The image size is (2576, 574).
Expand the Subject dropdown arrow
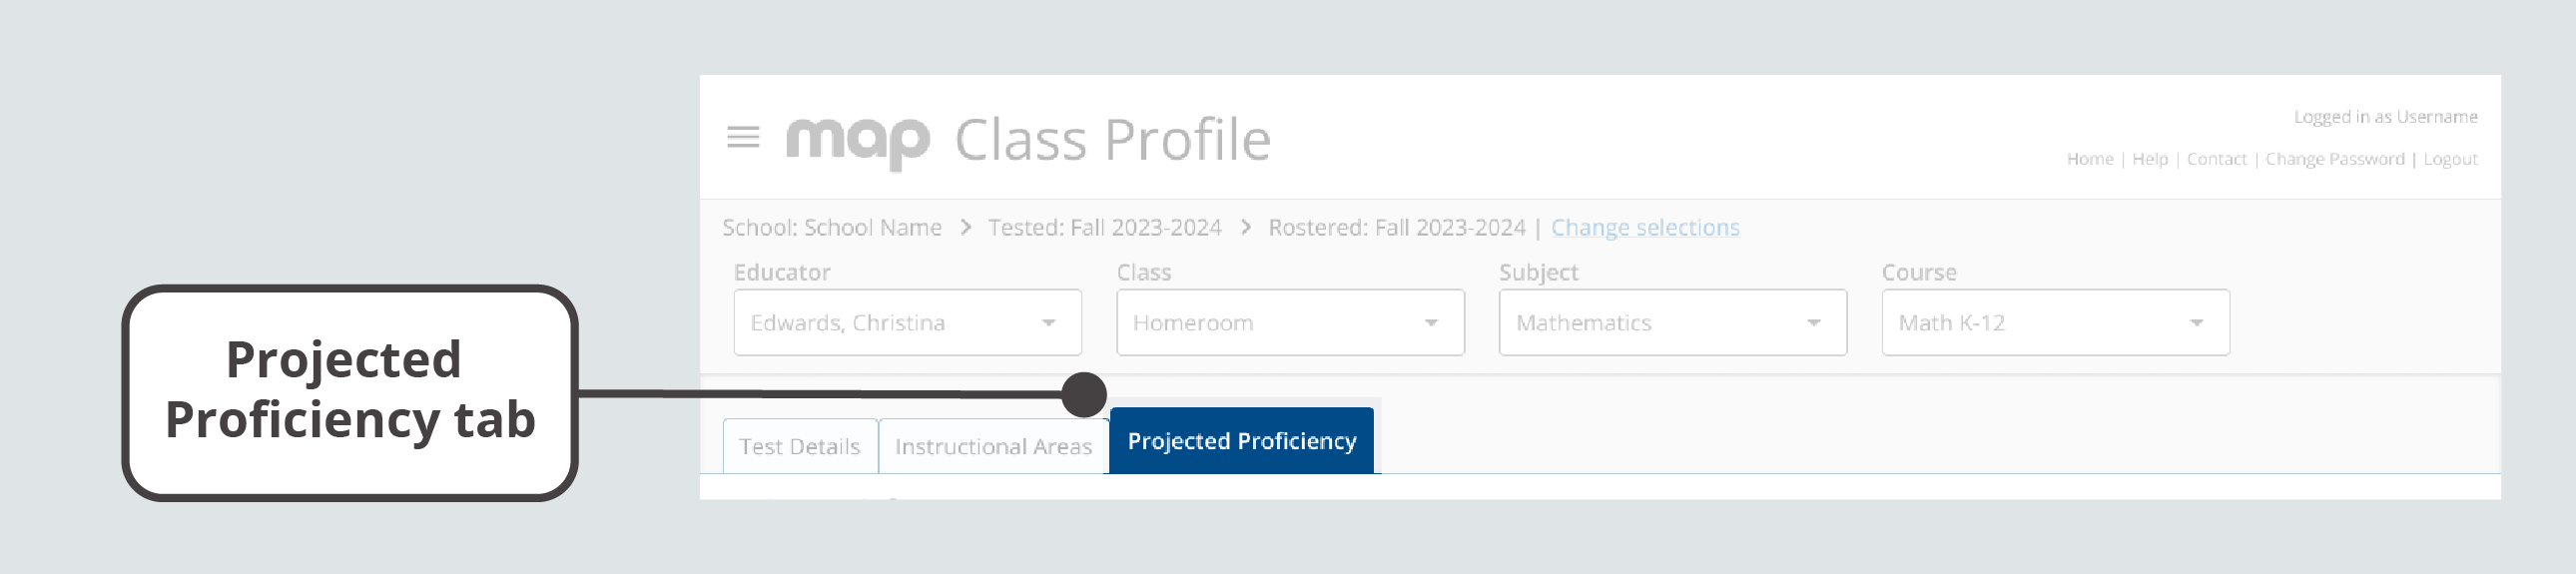point(1814,323)
